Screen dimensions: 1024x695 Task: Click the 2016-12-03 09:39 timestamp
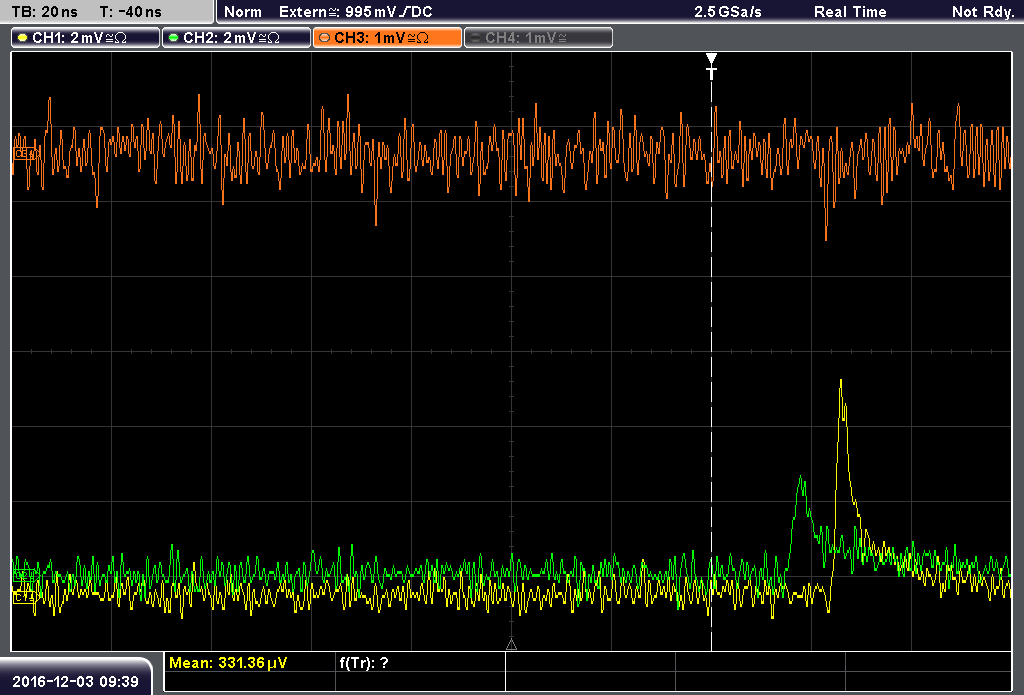click(x=75, y=681)
